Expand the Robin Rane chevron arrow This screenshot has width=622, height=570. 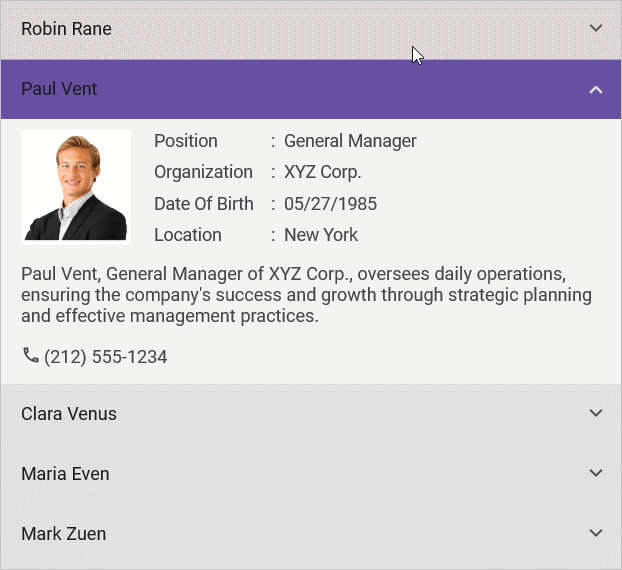coord(596,29)
